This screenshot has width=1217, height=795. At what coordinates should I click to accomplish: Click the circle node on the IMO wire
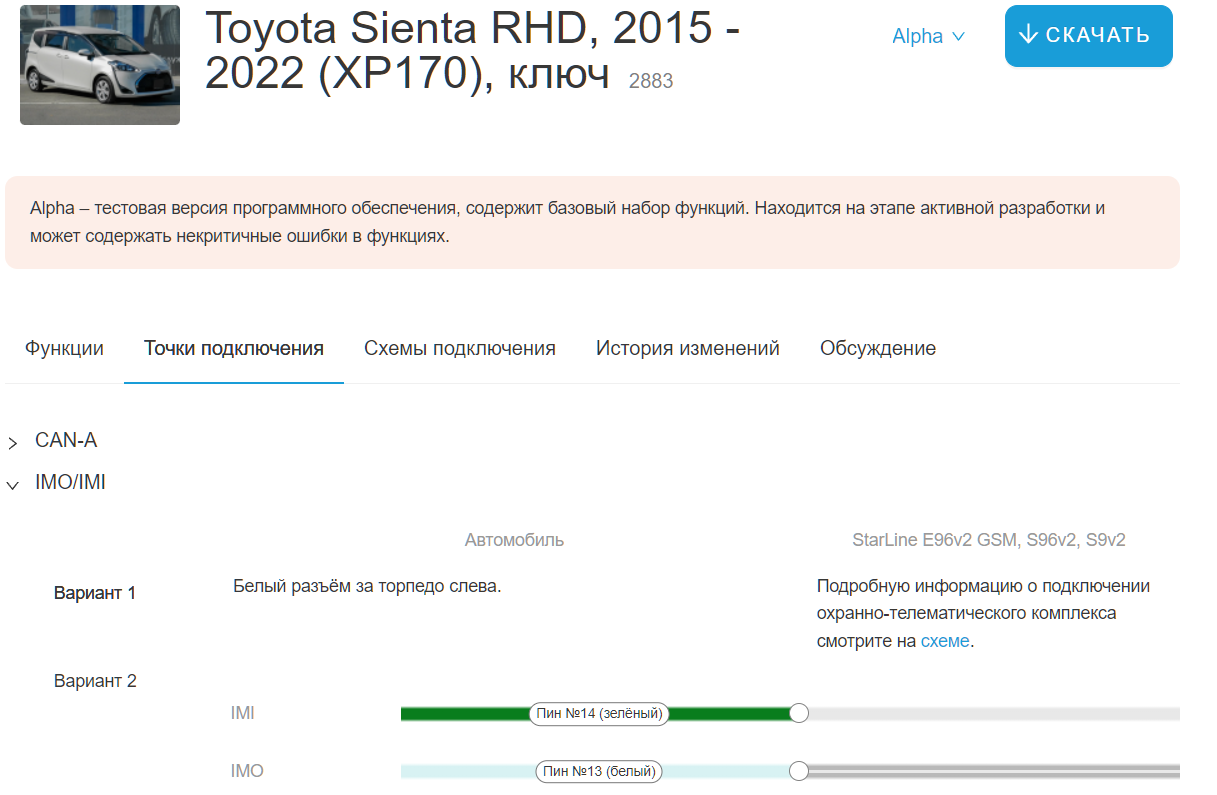click(798, 771)
